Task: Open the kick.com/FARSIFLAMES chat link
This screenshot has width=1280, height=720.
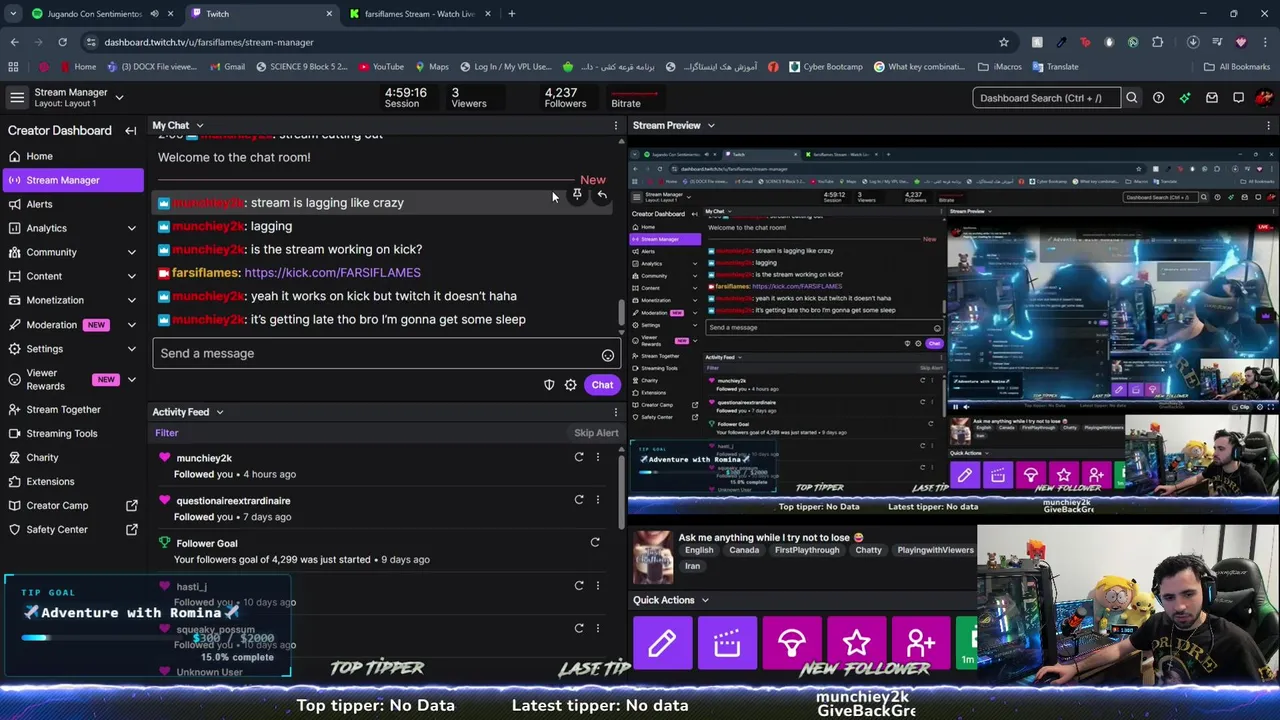Action: pyautogui.click(x=332, y=273)
